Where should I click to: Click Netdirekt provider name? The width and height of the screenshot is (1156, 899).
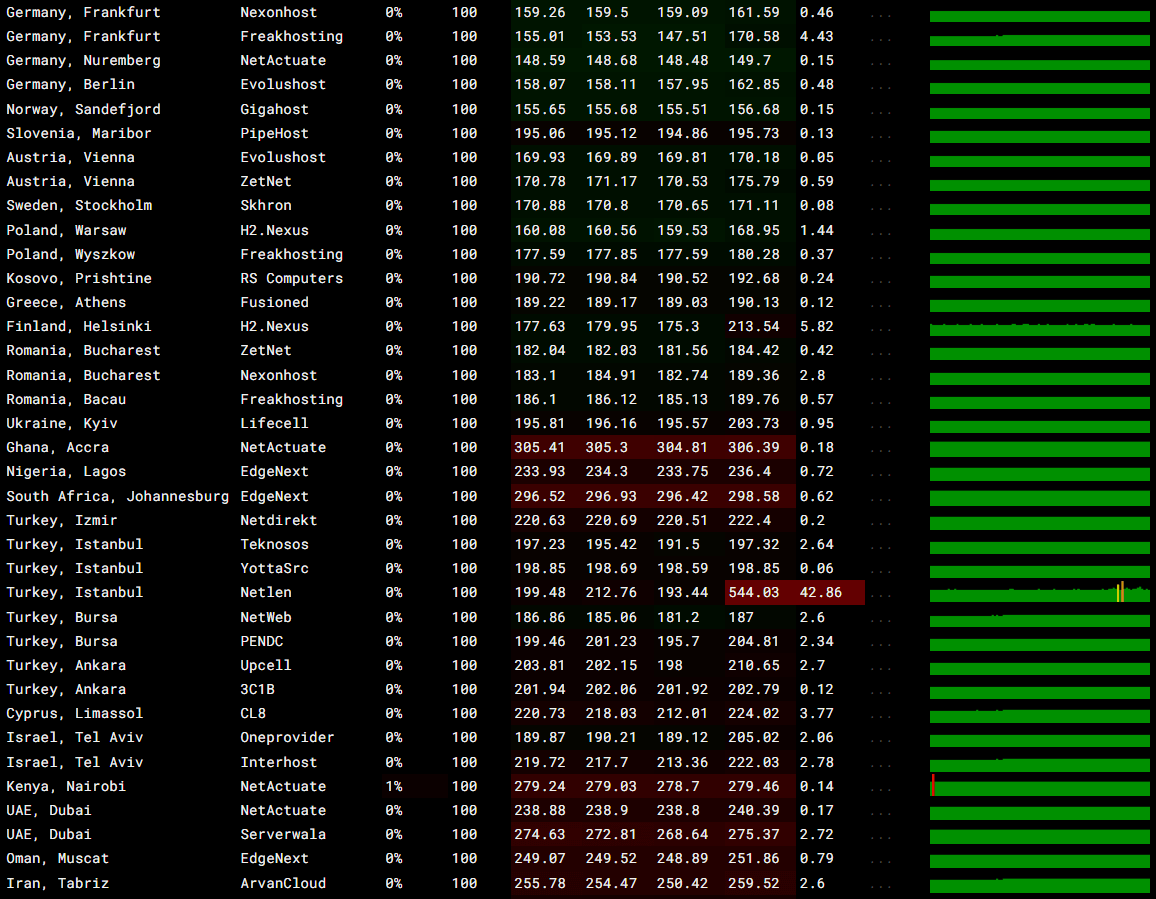pos(279,520)
